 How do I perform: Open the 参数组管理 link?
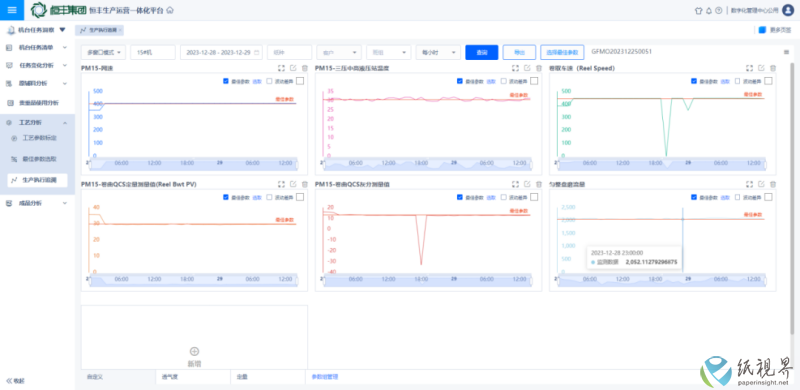pyautogui.click(x=325, y=377)
